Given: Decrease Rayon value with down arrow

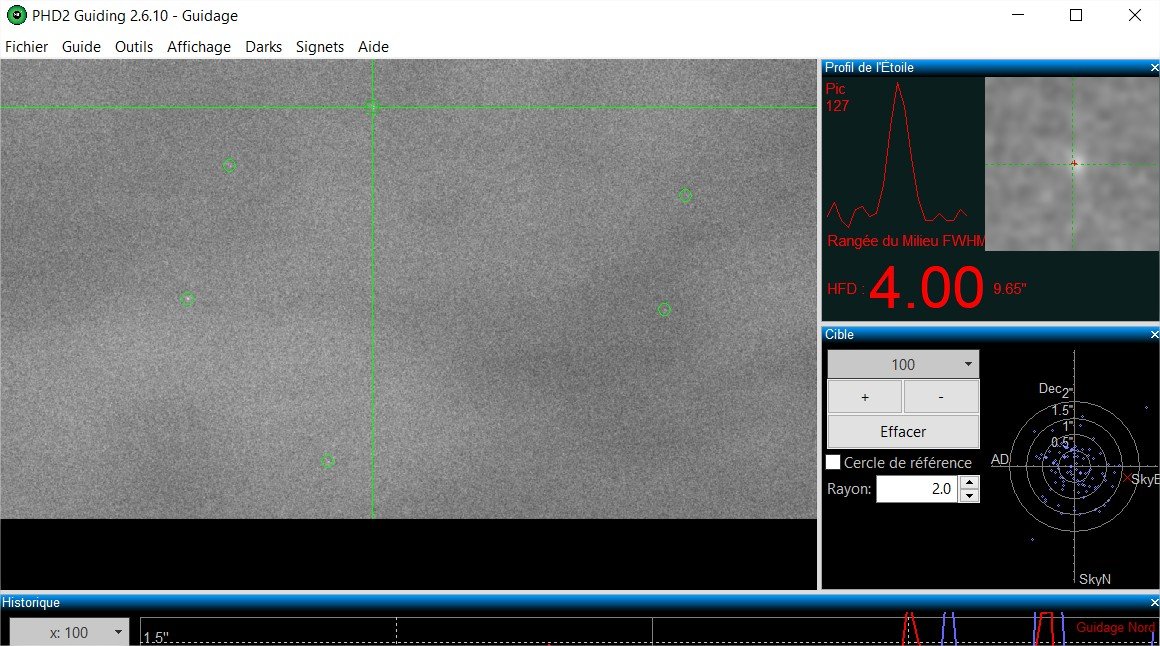Looking at the screenshot, I should (x=969, y=496).
